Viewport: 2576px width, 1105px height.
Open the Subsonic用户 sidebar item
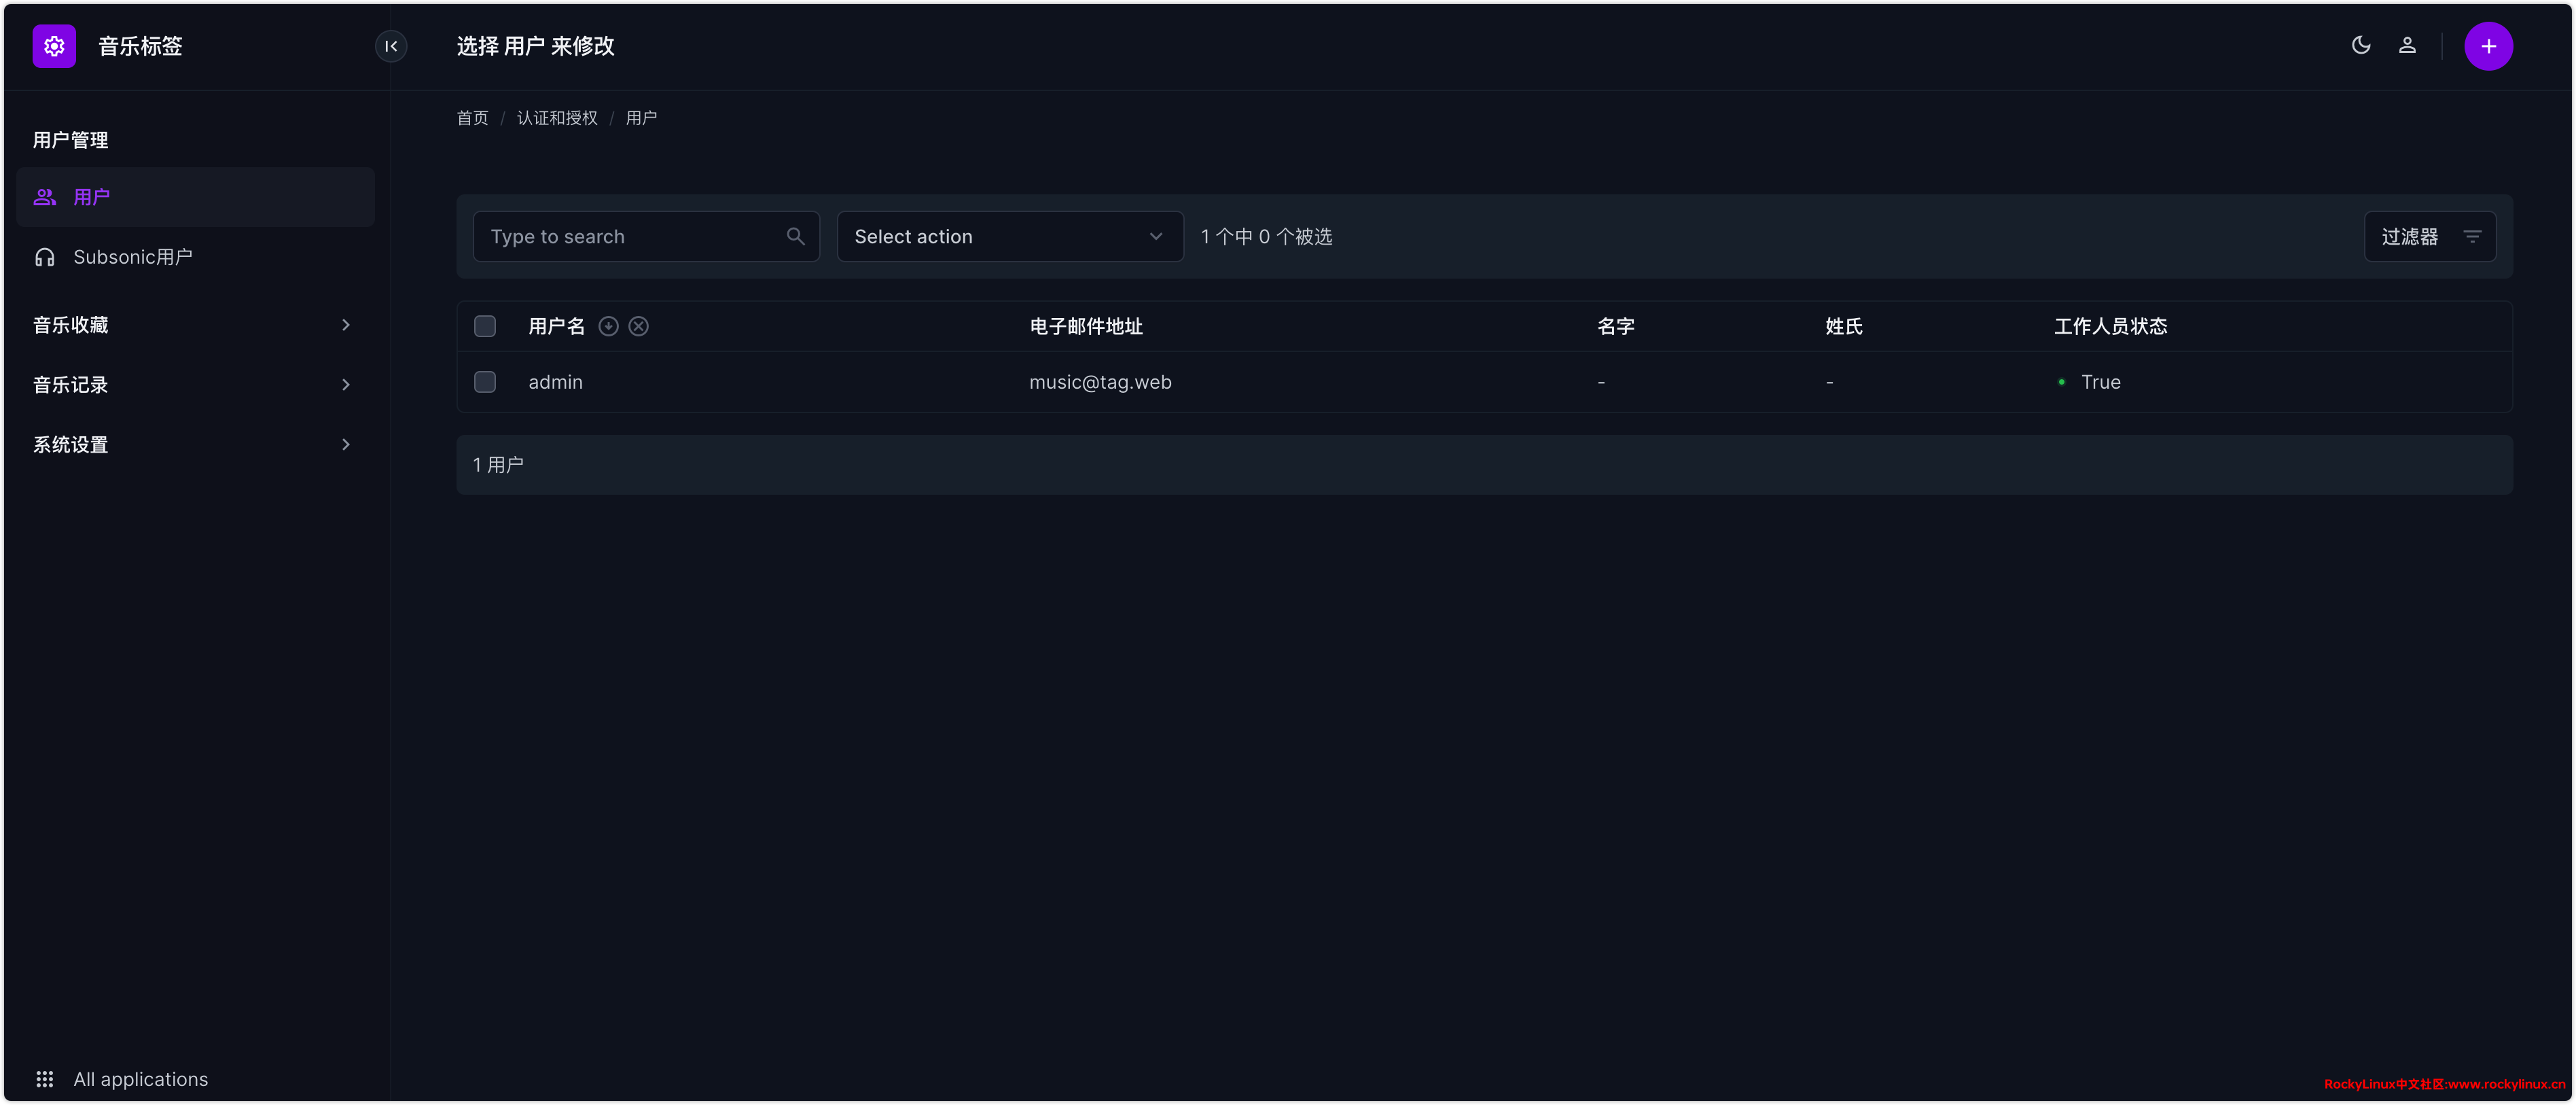pyautogui.click(x=133, y=257)
